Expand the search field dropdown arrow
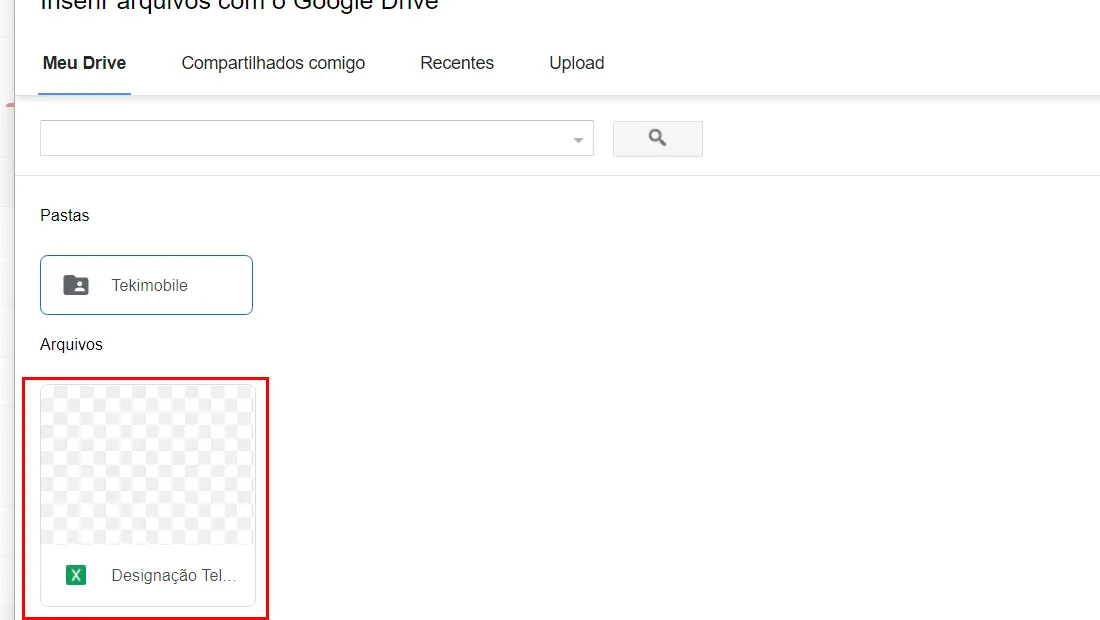The image size is (1100, 620). point(578,140)
